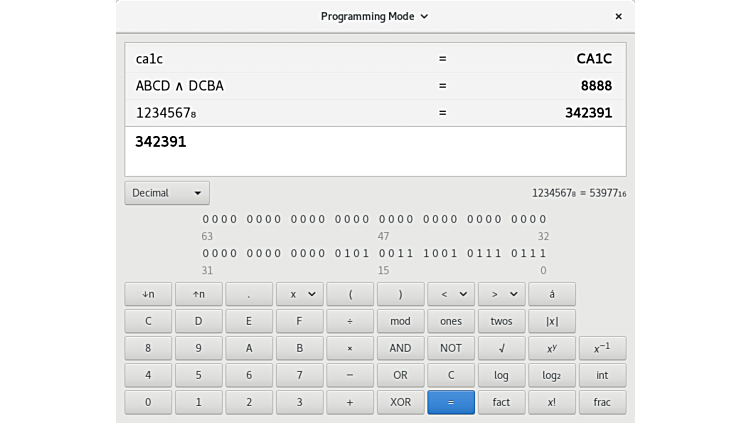This screenshot has width=752, height=423.
Task: Open the x variables menu button
Action: 300,294
